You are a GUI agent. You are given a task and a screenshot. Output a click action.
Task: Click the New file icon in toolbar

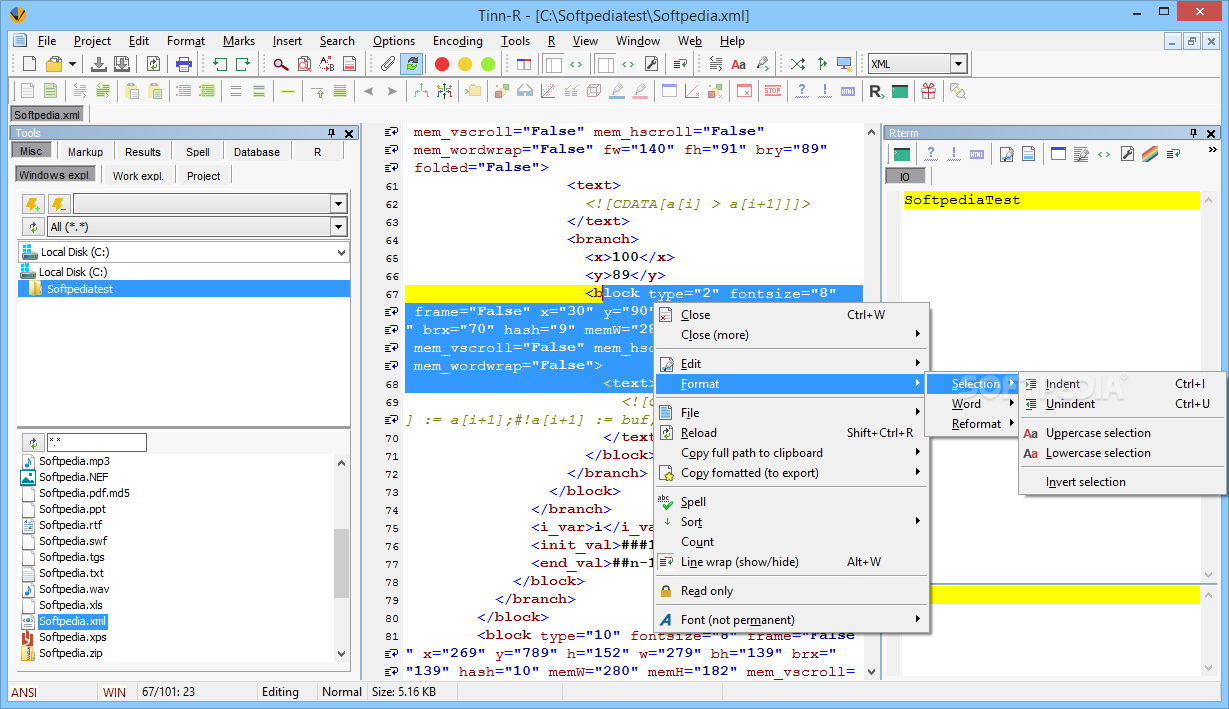point(29,64)
